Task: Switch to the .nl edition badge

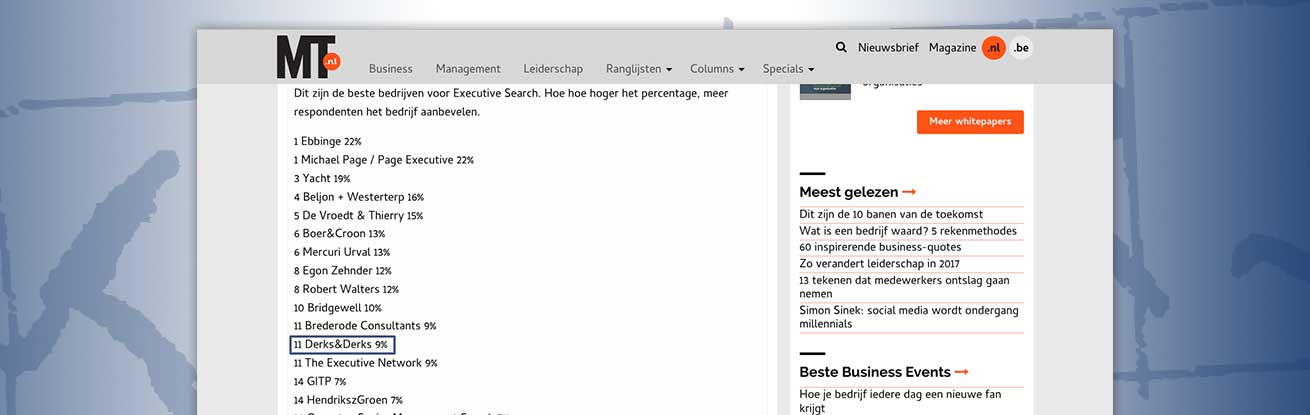Action: point(993,47)
